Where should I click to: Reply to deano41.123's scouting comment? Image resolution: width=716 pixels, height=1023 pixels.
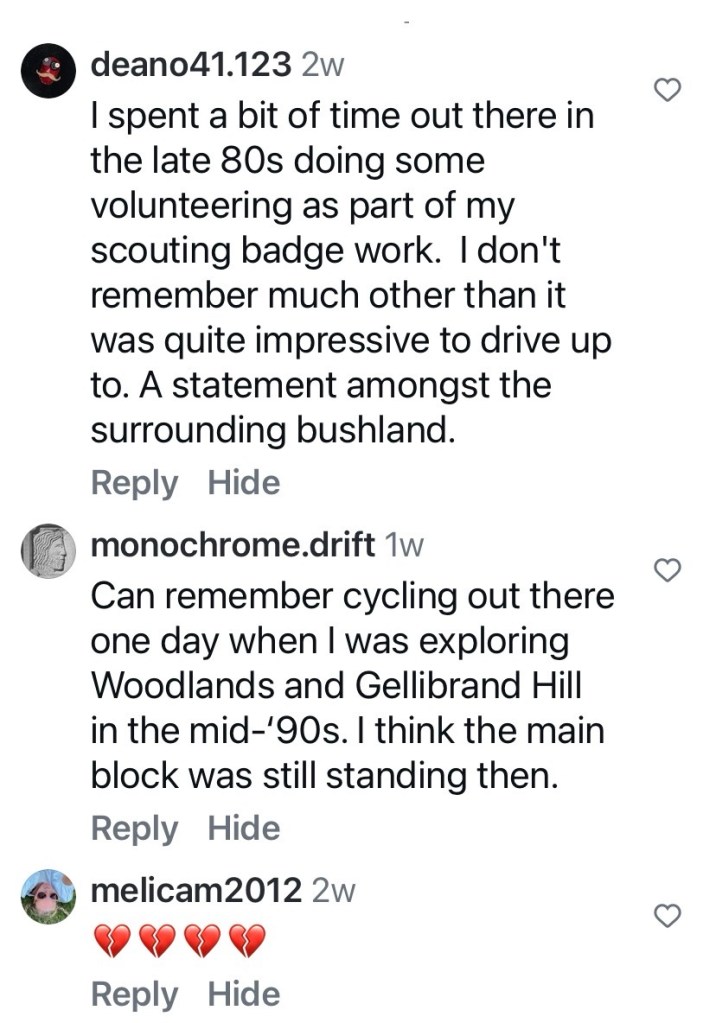134,483
